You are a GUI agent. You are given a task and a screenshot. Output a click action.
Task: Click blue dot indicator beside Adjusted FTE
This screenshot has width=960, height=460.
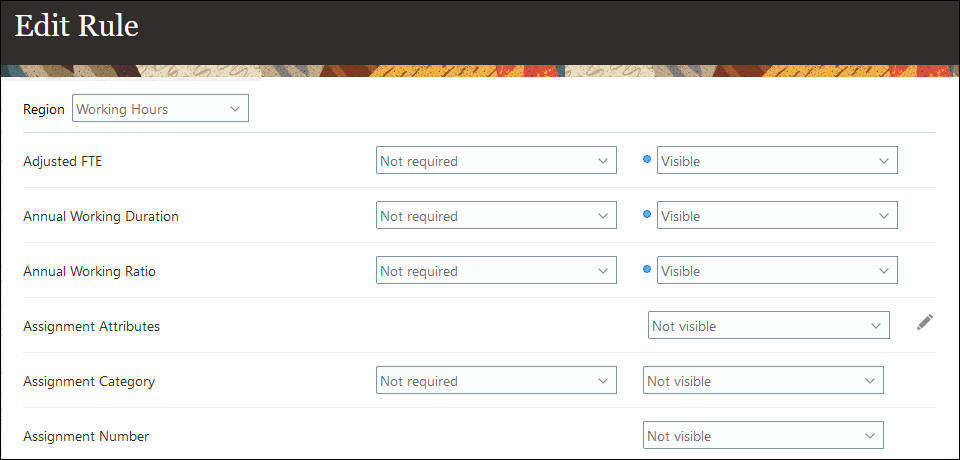[647, 160]
